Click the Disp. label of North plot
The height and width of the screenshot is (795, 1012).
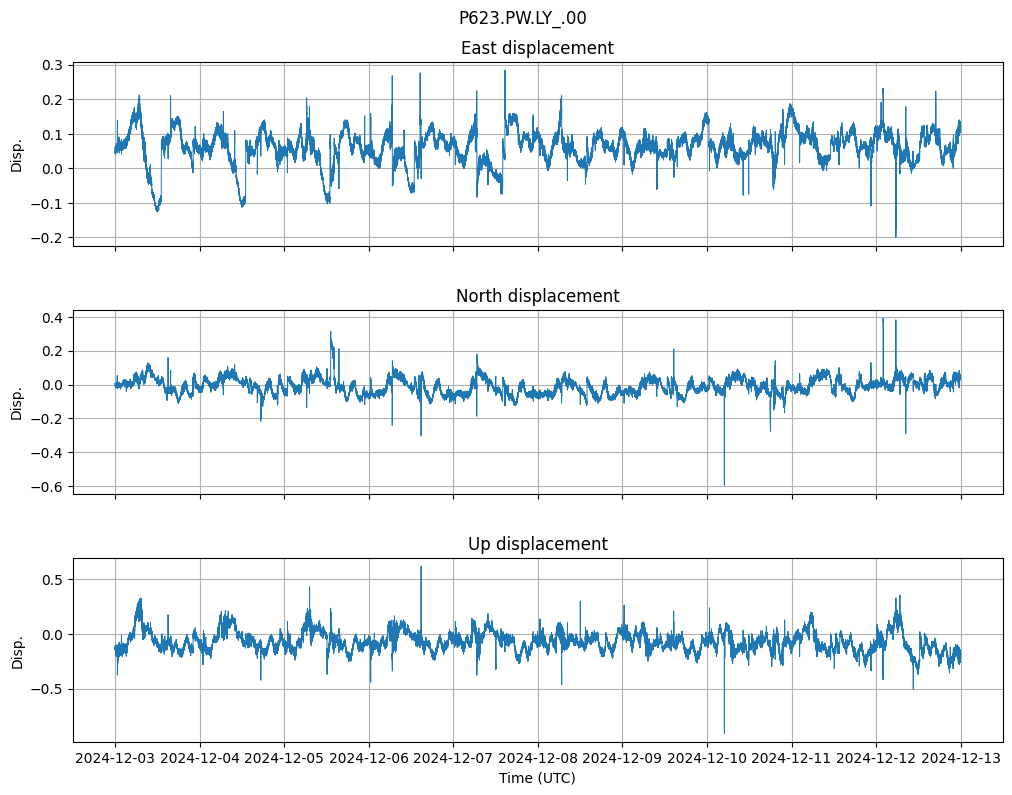point(17,402)
